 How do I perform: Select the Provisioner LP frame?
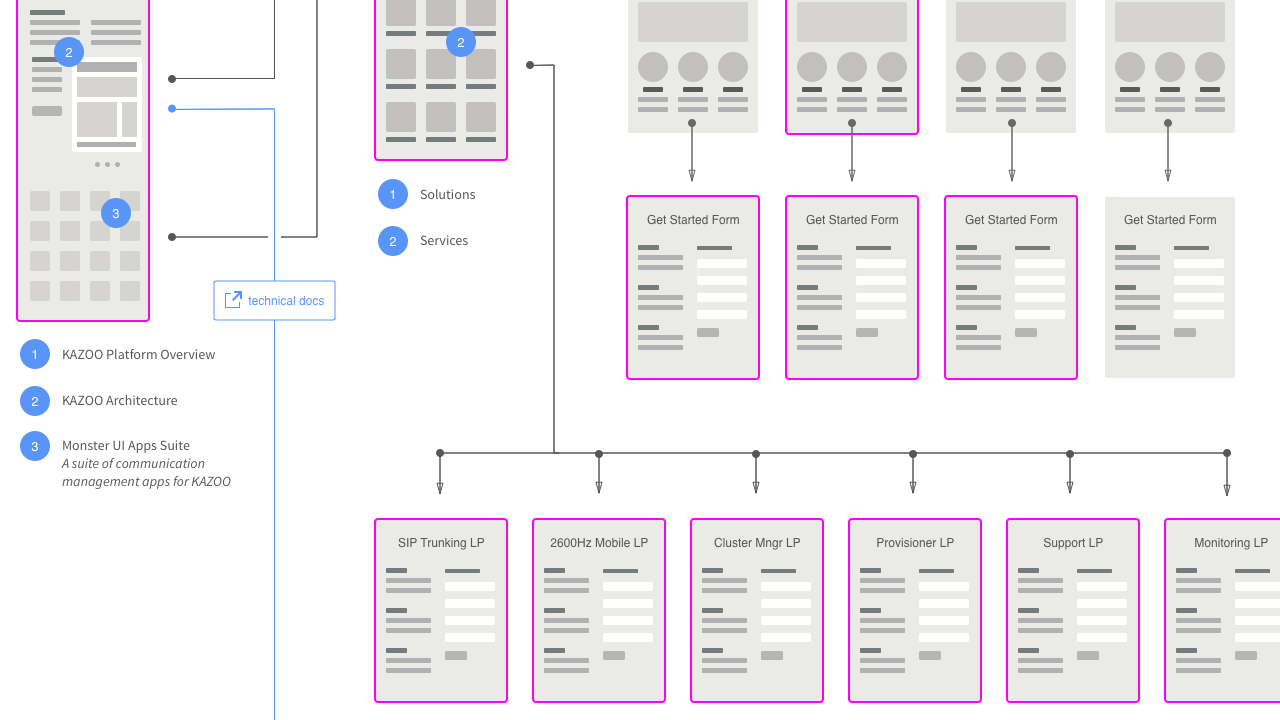pos(914,610)
